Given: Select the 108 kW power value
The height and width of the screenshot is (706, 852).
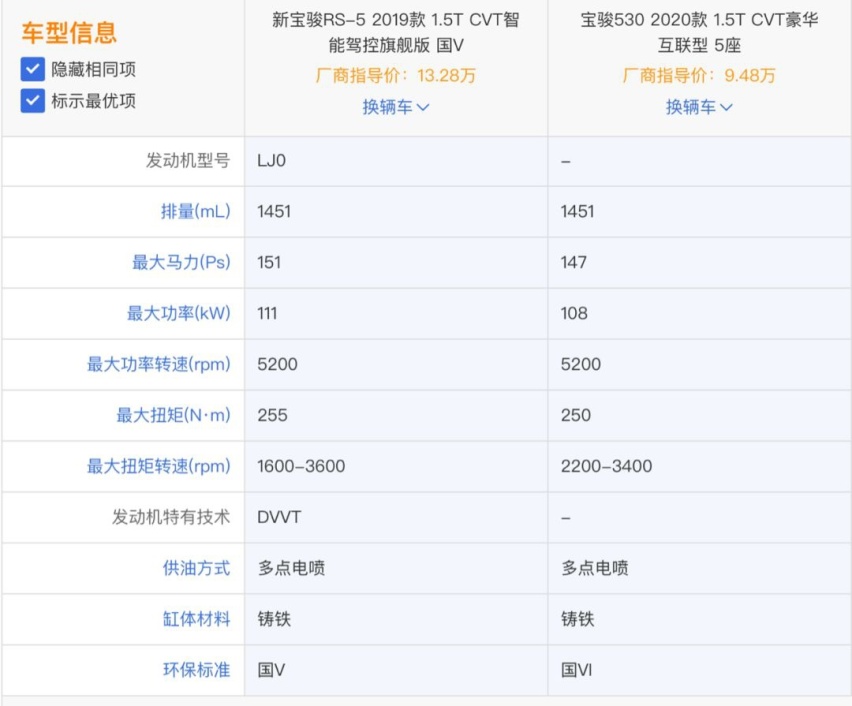Looking at the screenshot, I should [x=574, y=314].
